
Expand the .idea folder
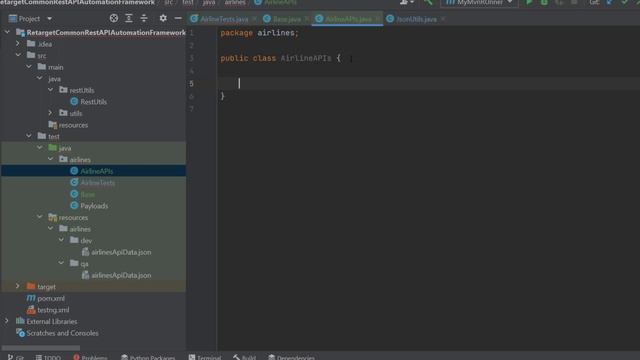18,43
